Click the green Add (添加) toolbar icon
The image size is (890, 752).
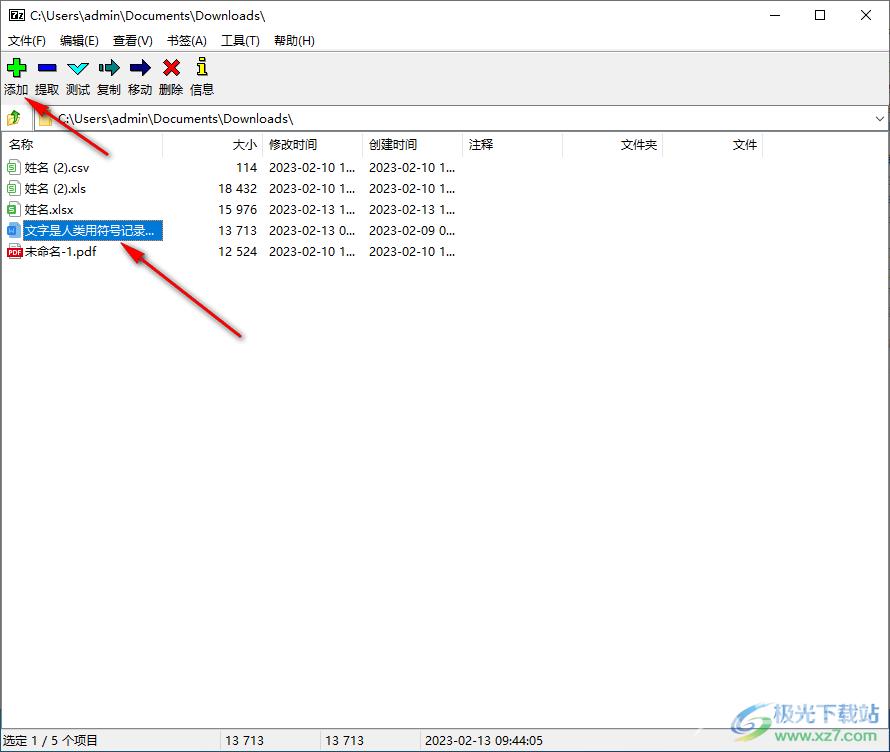pos(16,68)
